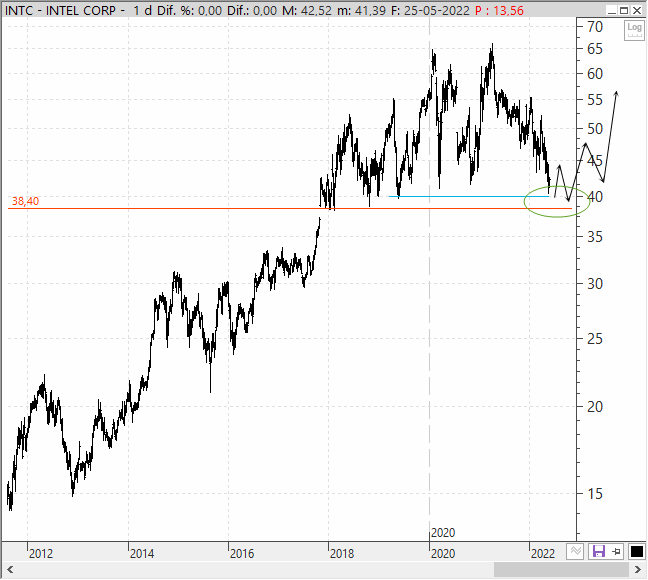Click the right scroll arrow
648x580 pixels.
click(638, 570)
